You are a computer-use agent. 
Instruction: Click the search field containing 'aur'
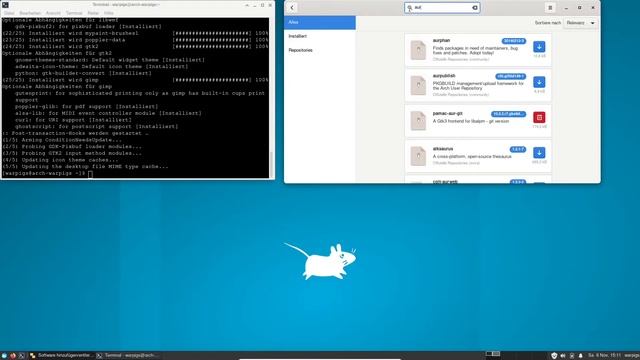442,7
